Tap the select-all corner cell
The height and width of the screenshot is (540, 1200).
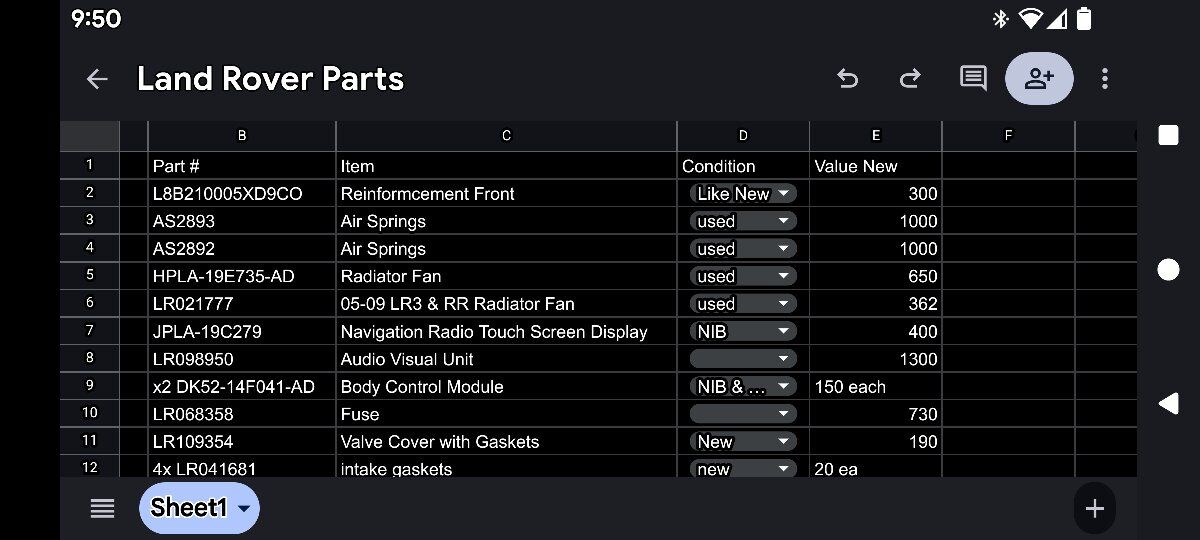90,136
